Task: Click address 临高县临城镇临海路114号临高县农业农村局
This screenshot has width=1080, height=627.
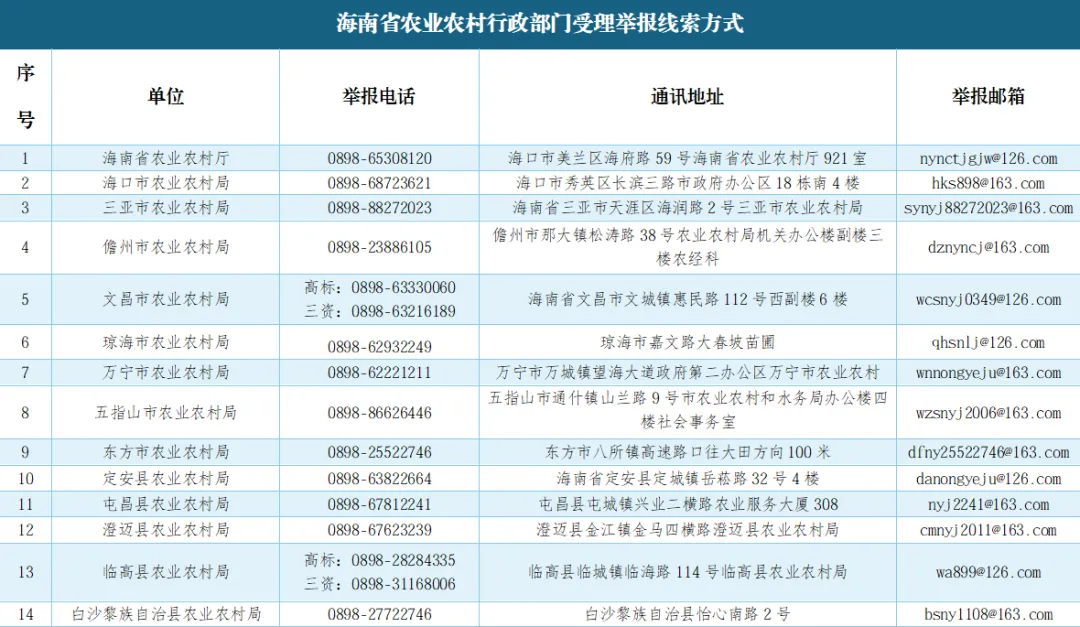Action: coord(687,572)
